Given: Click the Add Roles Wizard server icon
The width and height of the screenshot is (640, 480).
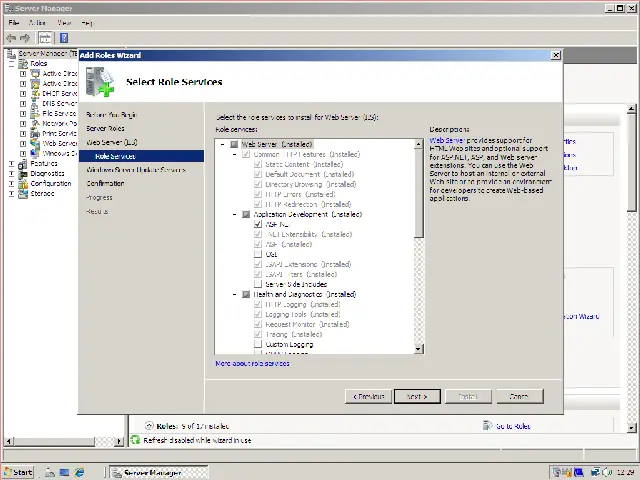Looking at the screenshot, I should click(x=100, y=82).
